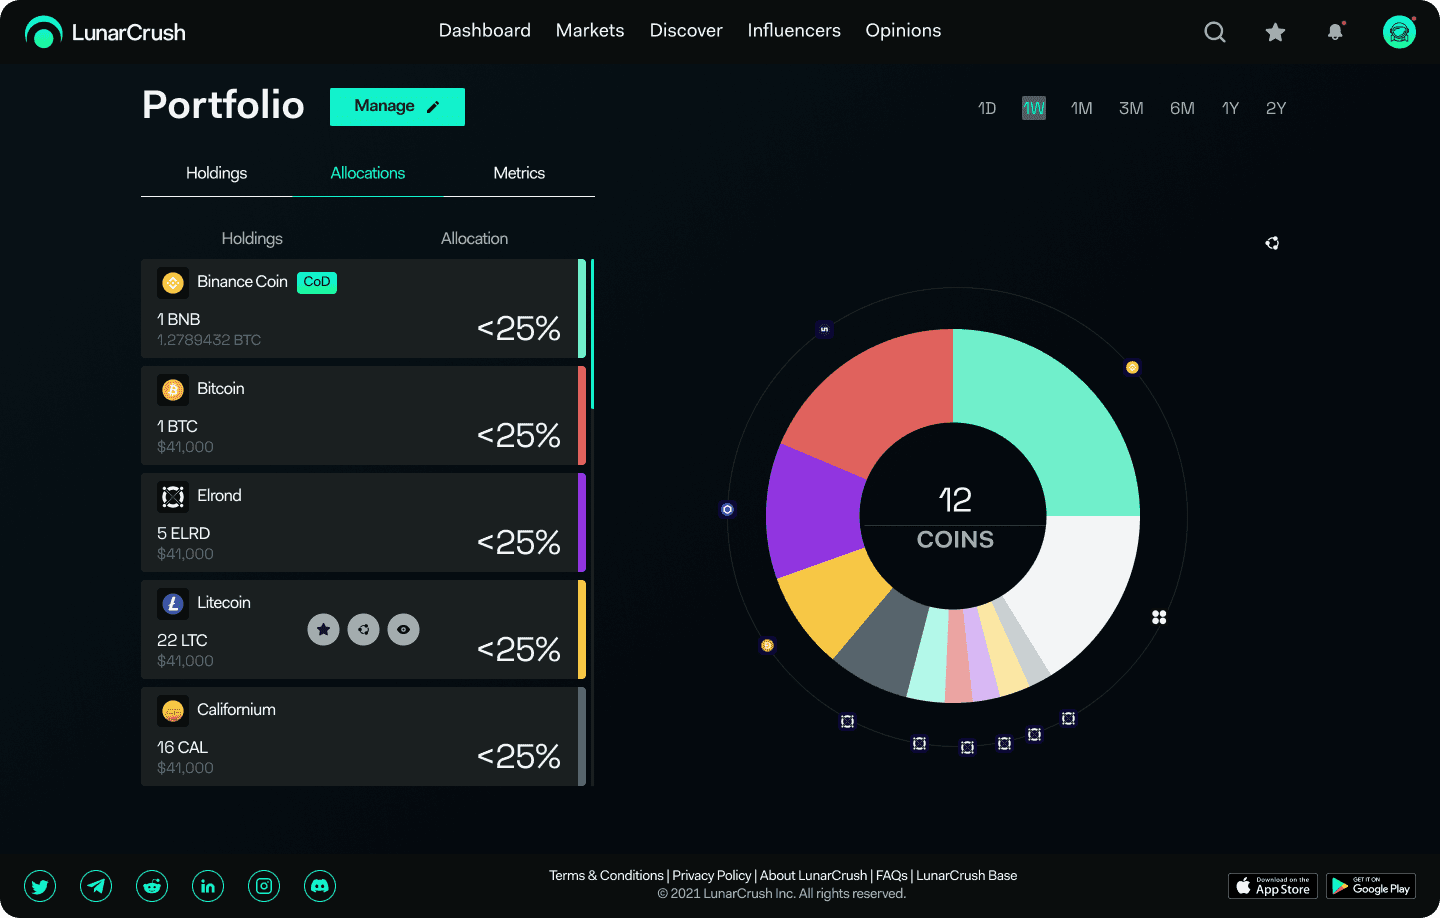
Task: Open Twitter social link
Action: pos(40,886)
